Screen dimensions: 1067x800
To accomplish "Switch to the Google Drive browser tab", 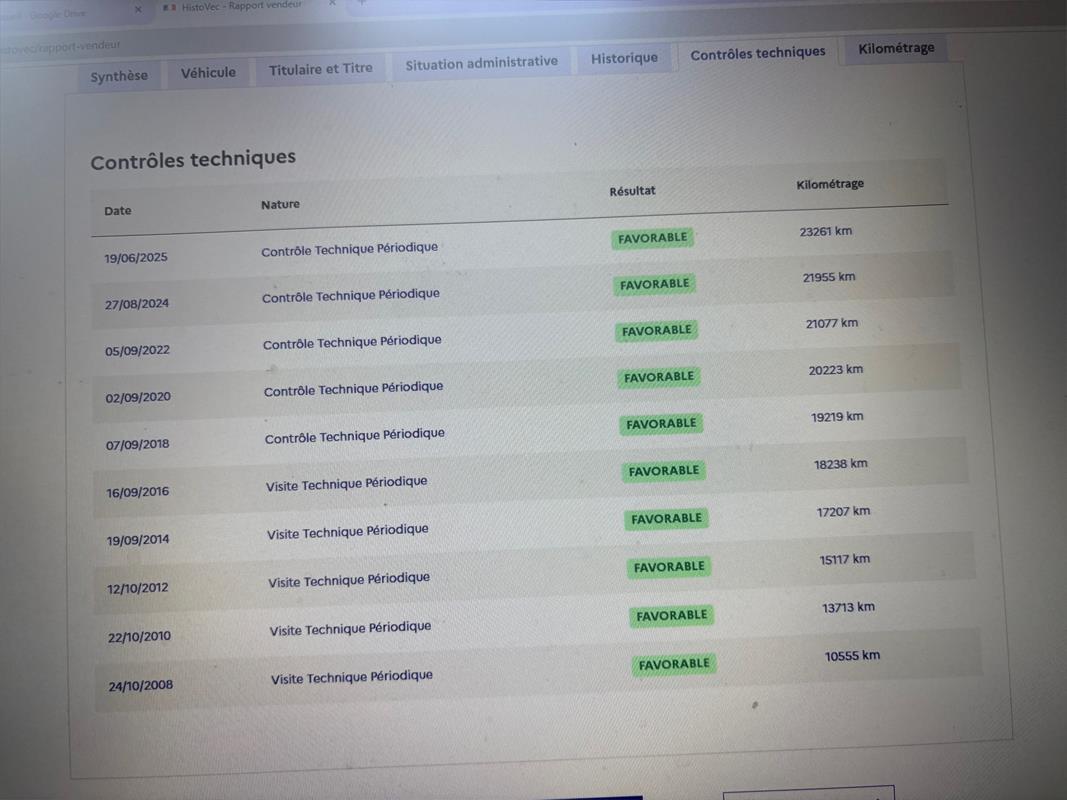I will (58, 14).
